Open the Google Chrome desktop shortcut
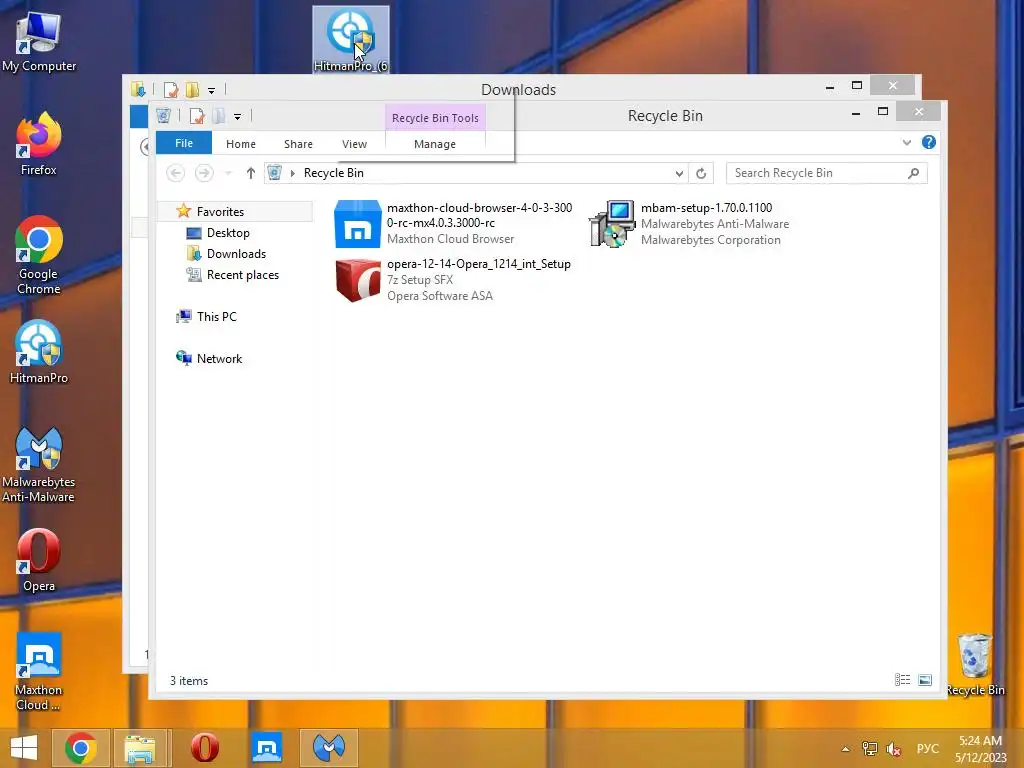1024x768 pixels. (x=39, y=255)
